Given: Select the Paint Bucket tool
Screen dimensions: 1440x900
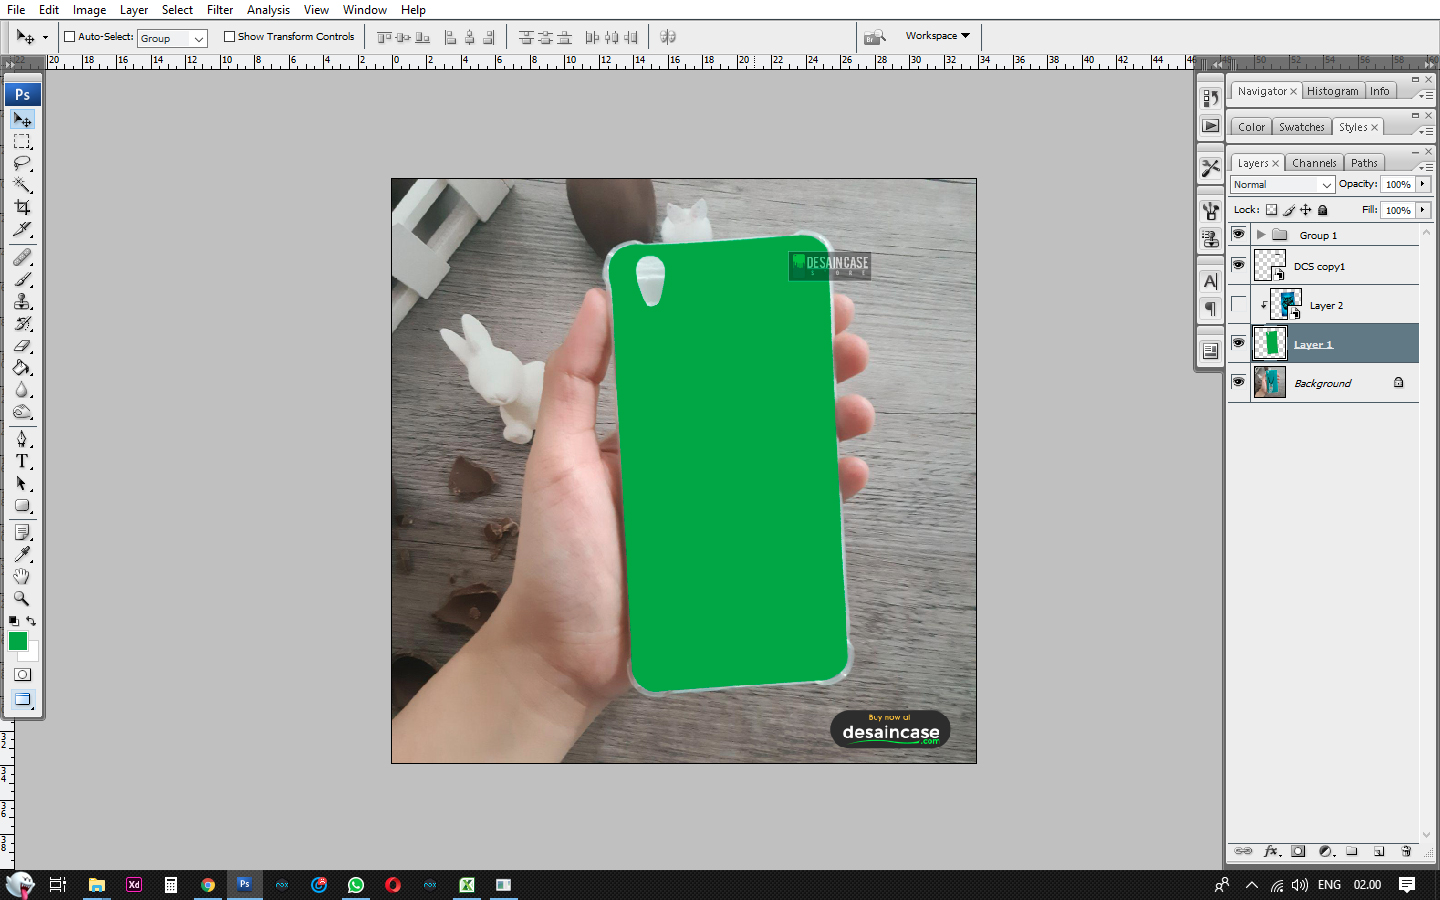Looking at the screenshot, I should [x=22, y=368].
